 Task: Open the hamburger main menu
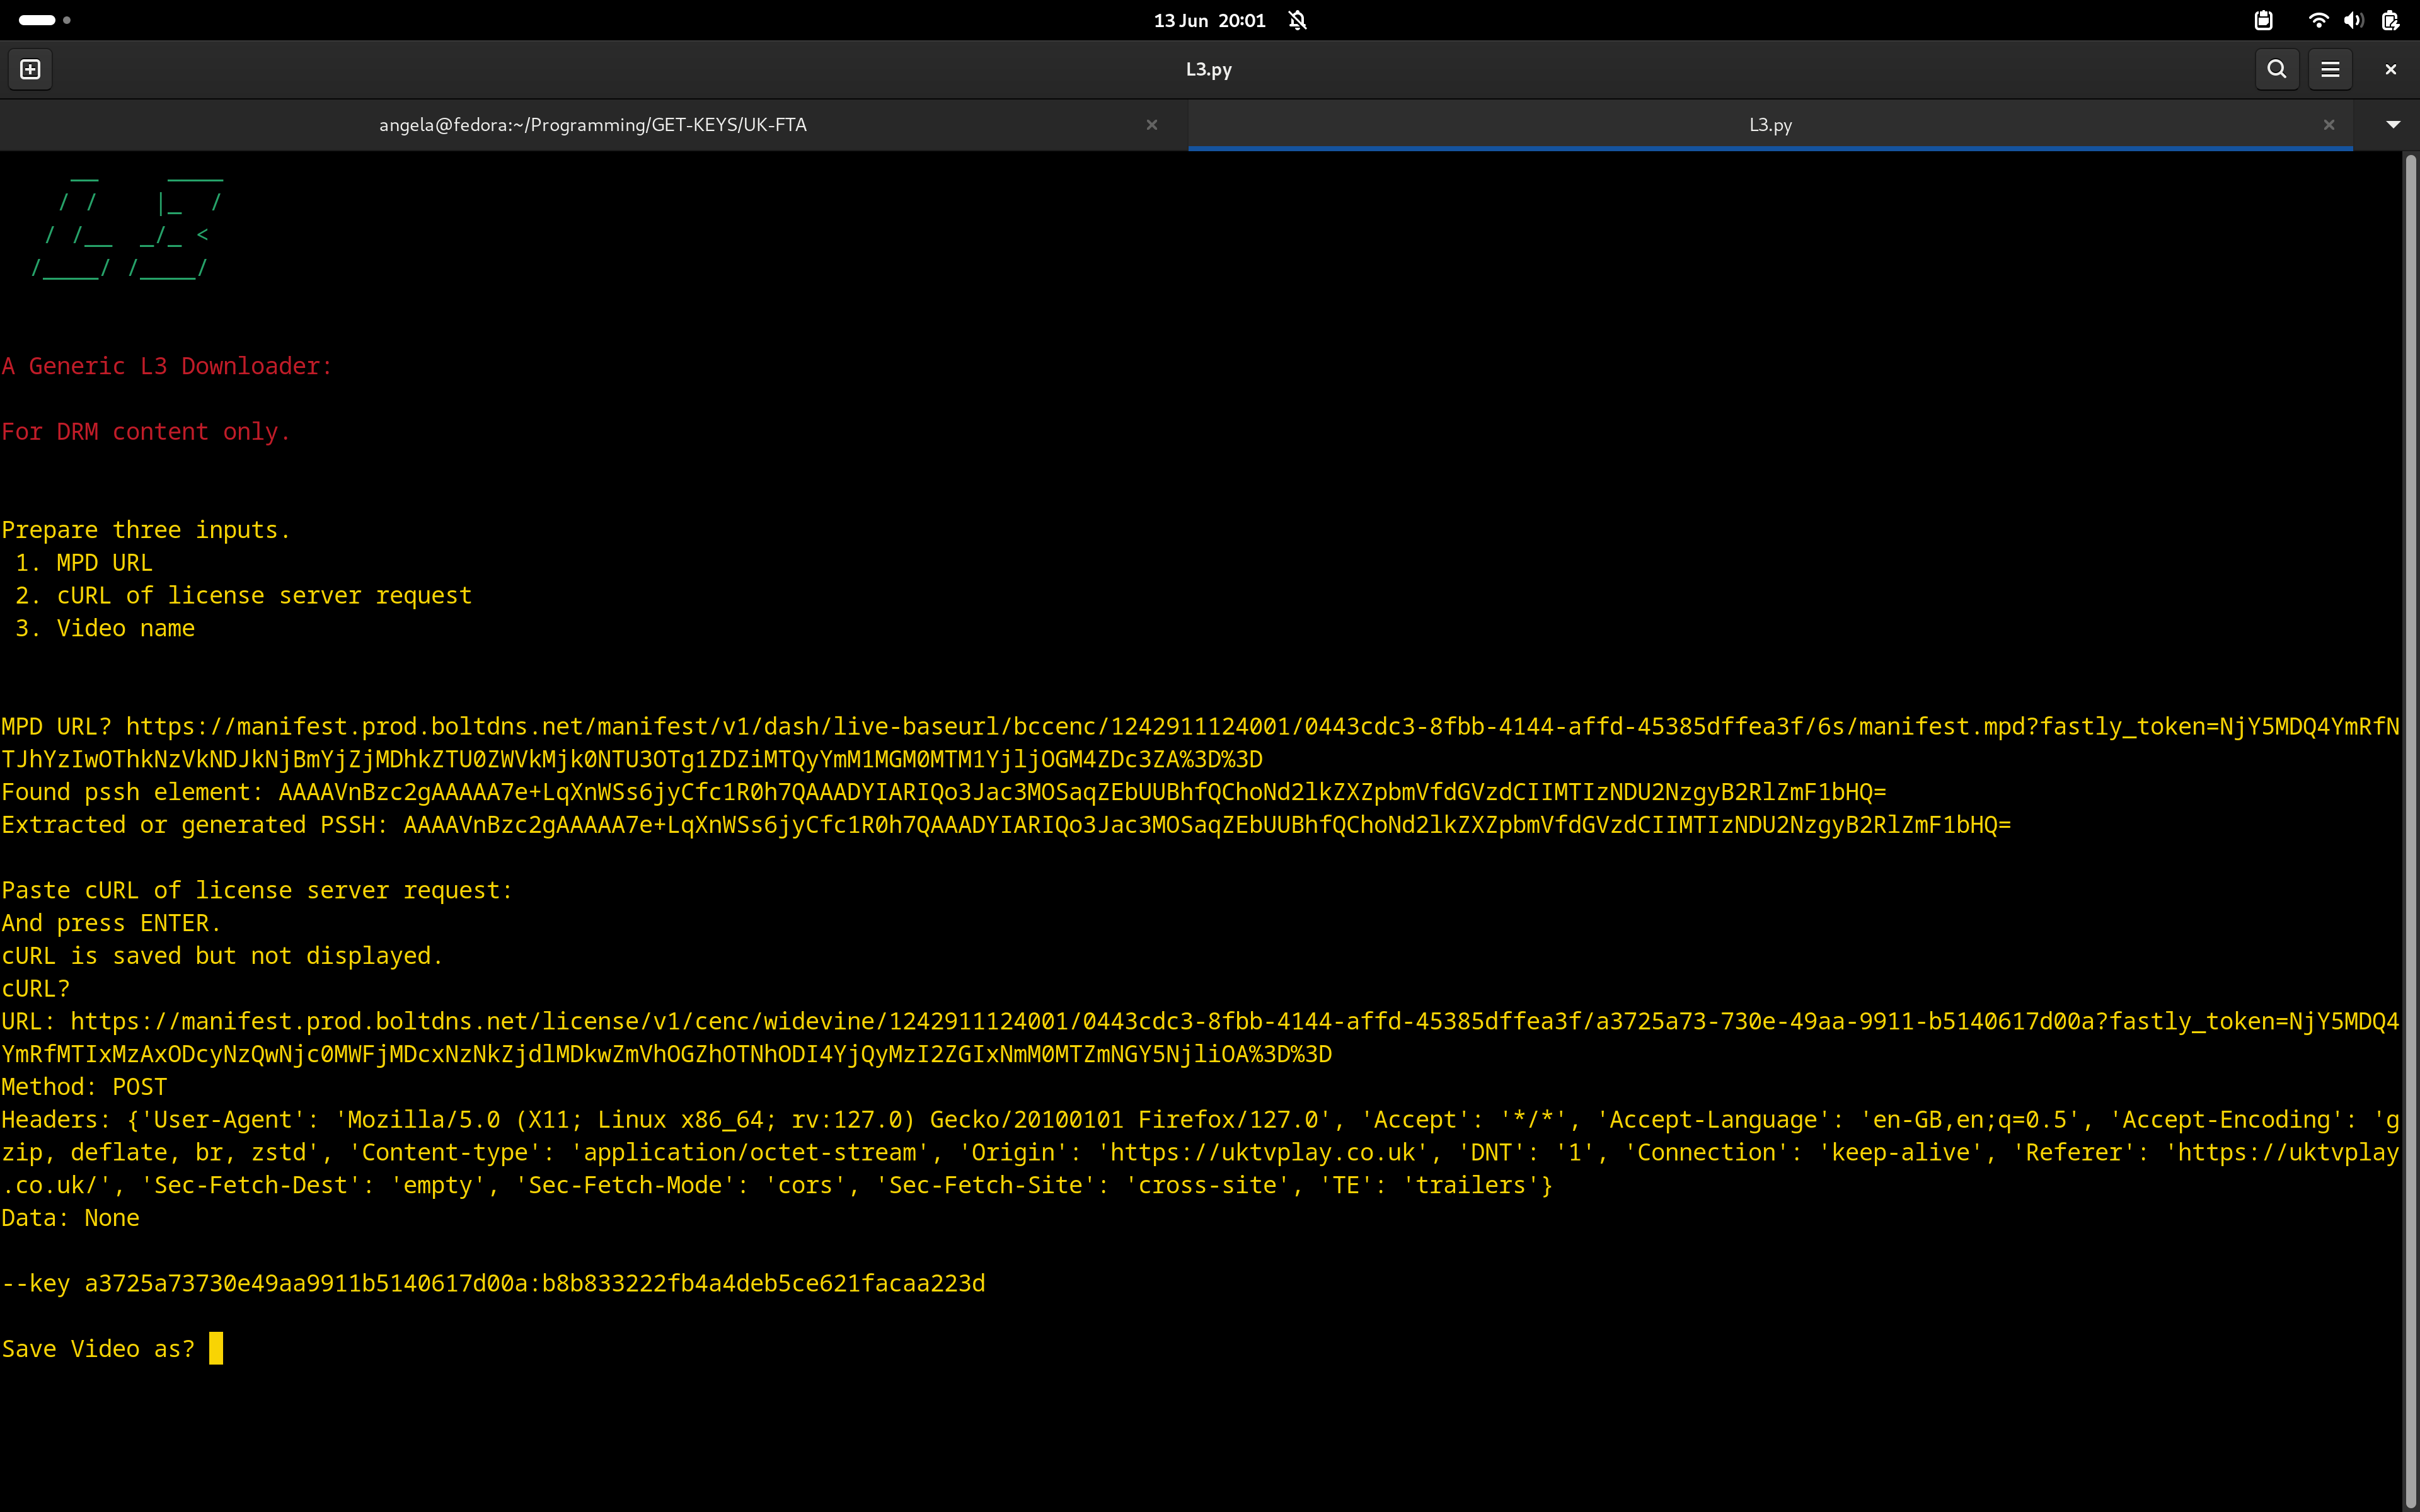coord(2330,69)
